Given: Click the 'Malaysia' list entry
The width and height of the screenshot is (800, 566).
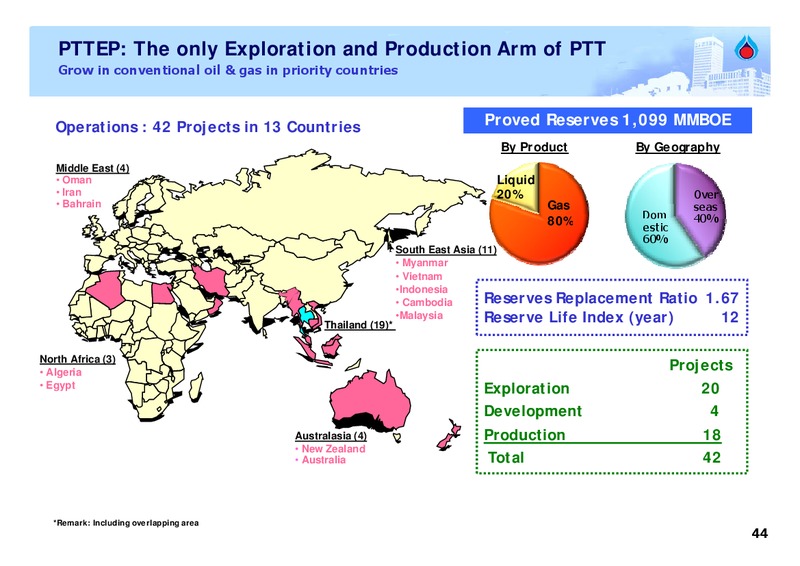Looking at the screenshot, I should (x=419, y=315).
